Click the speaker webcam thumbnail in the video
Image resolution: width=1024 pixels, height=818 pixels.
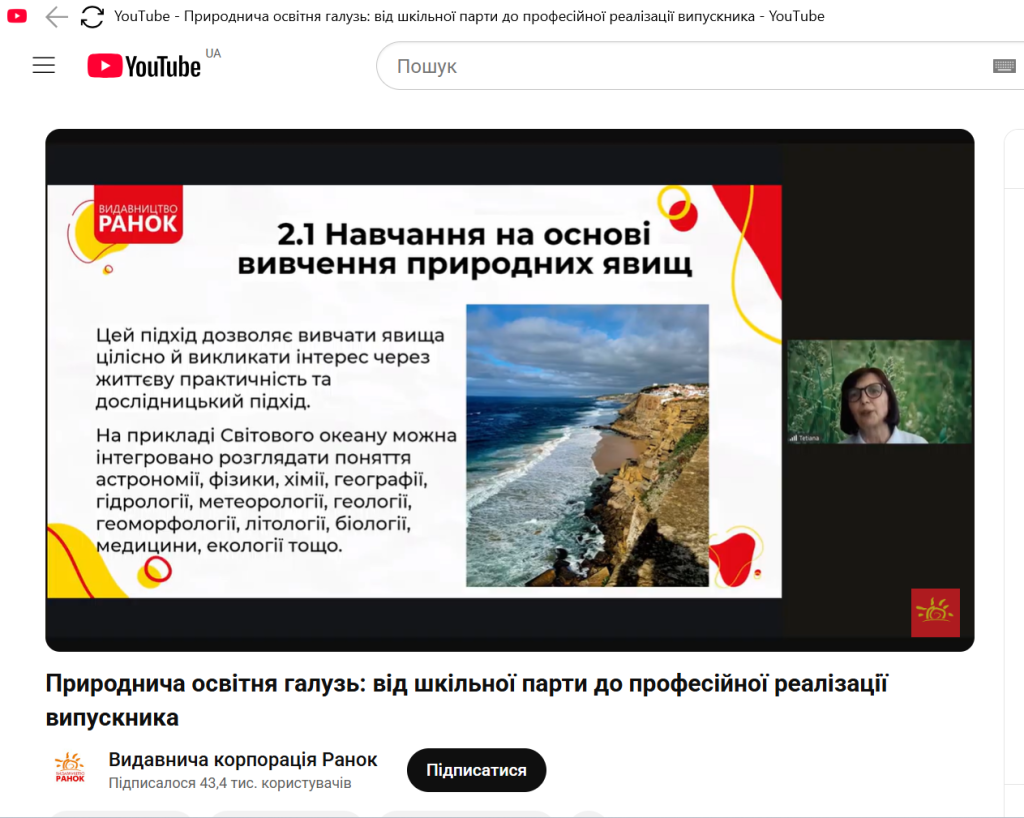878,392
